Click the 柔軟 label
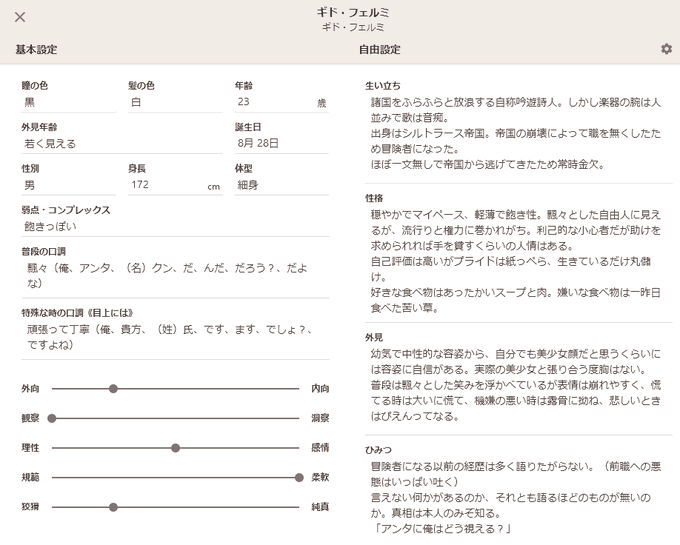Screen dimensions: 680x545 [x=320, y=477]
